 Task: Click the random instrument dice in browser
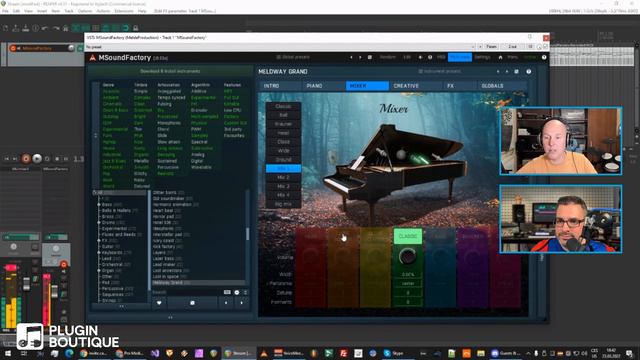(x=192, y=303)
